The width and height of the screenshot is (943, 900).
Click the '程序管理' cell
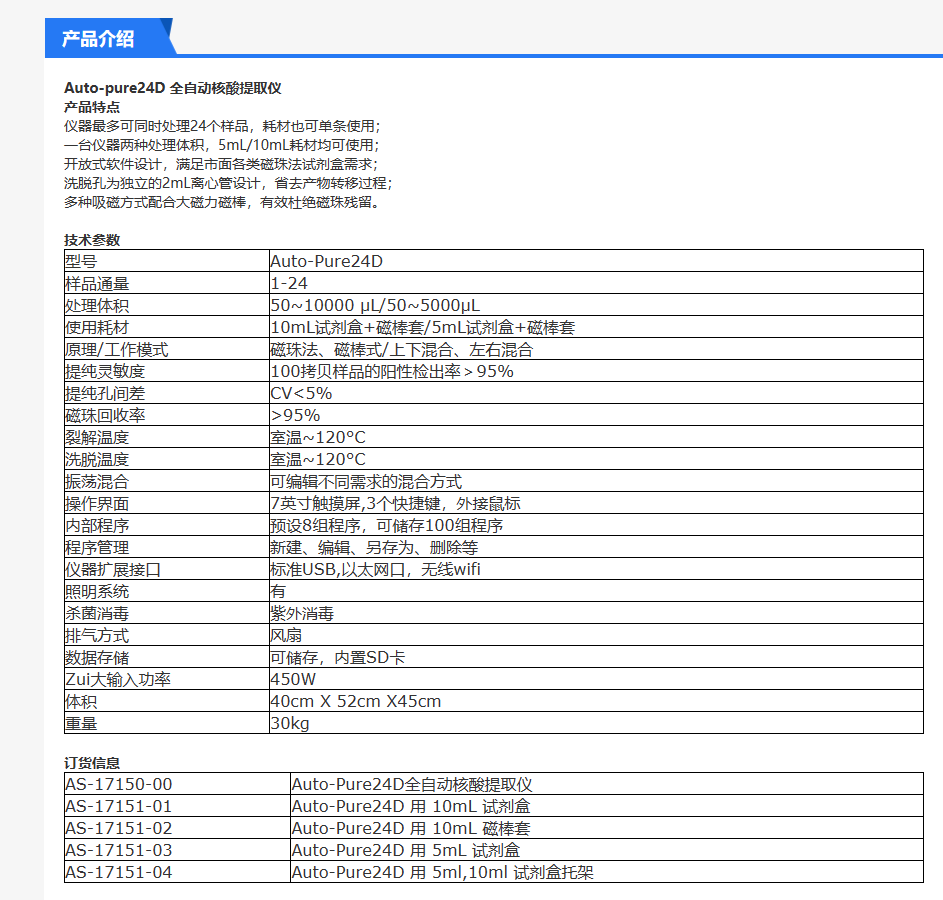pos(167,547)
